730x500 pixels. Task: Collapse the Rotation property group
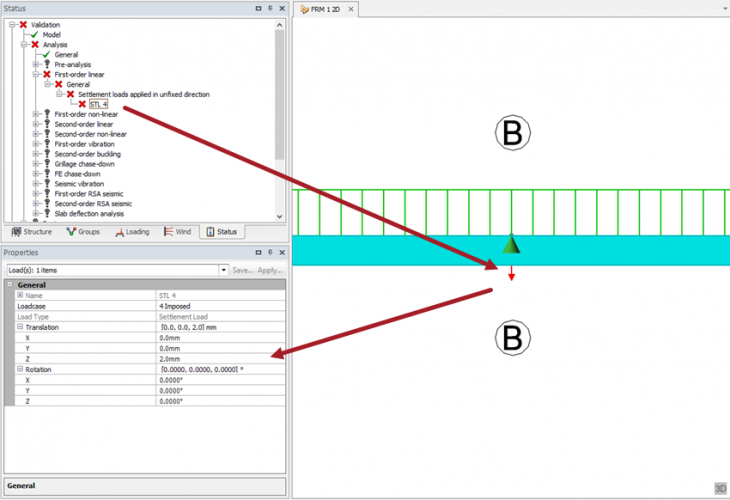coord(20,369)
